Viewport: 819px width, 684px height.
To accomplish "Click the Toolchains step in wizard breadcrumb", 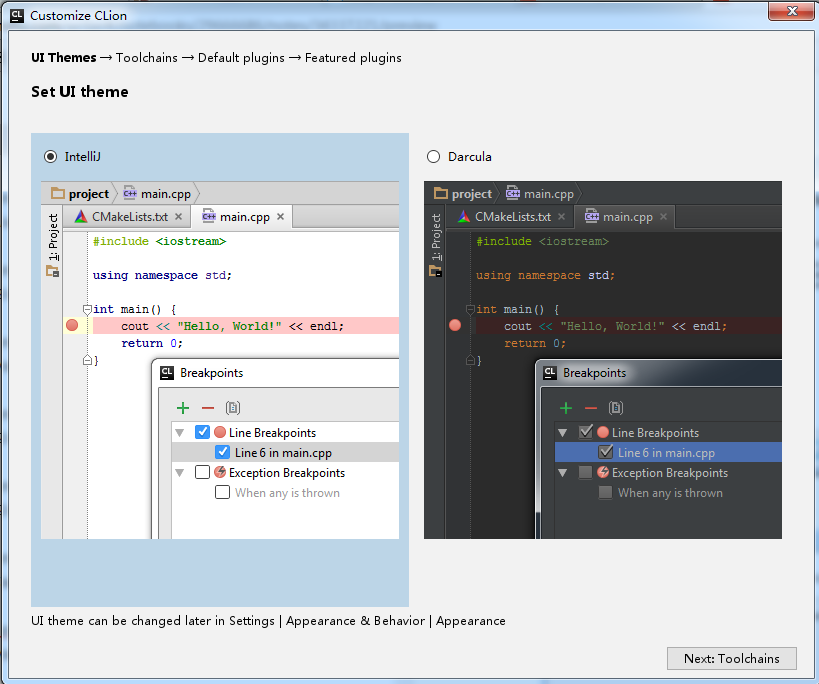I will point(147,57).
